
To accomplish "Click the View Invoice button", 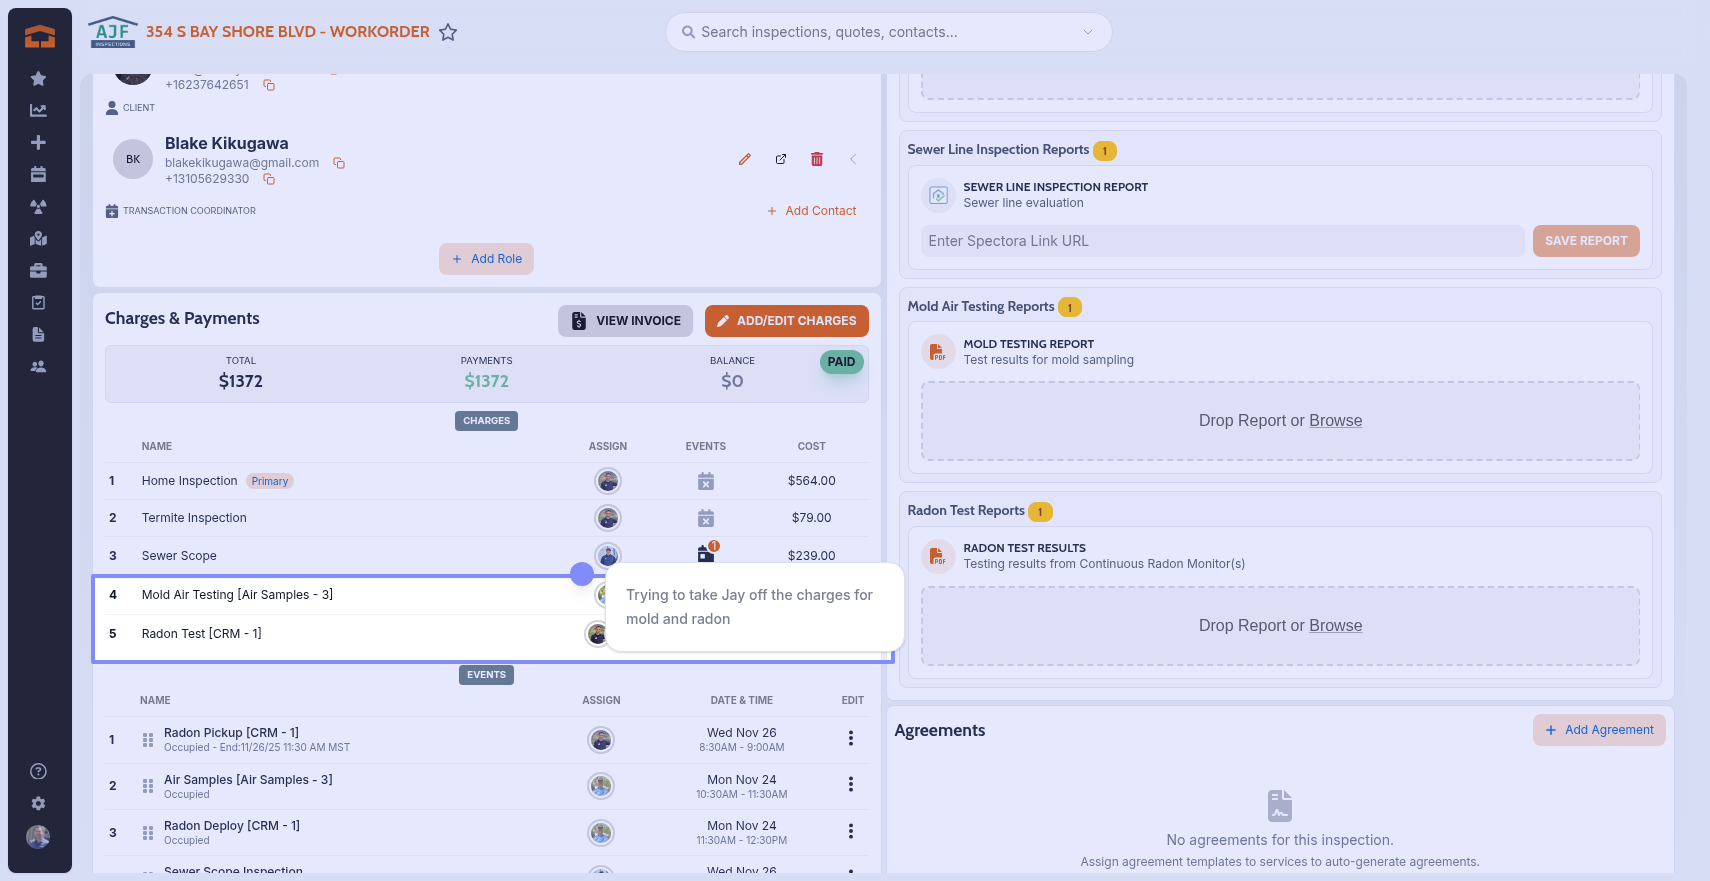I will point(625,321).
